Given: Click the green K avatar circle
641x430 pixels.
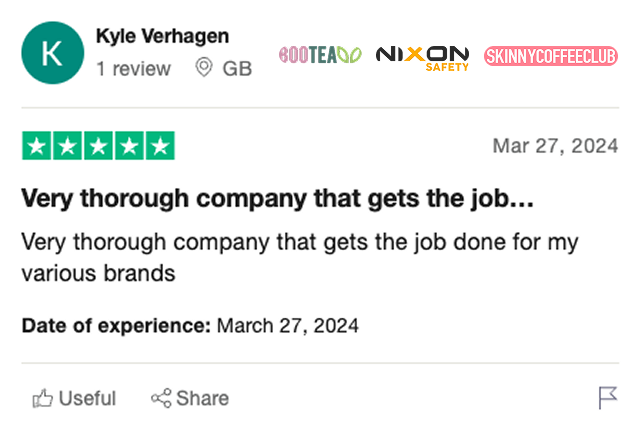Looking at the screenshot, I should point(53,53).
